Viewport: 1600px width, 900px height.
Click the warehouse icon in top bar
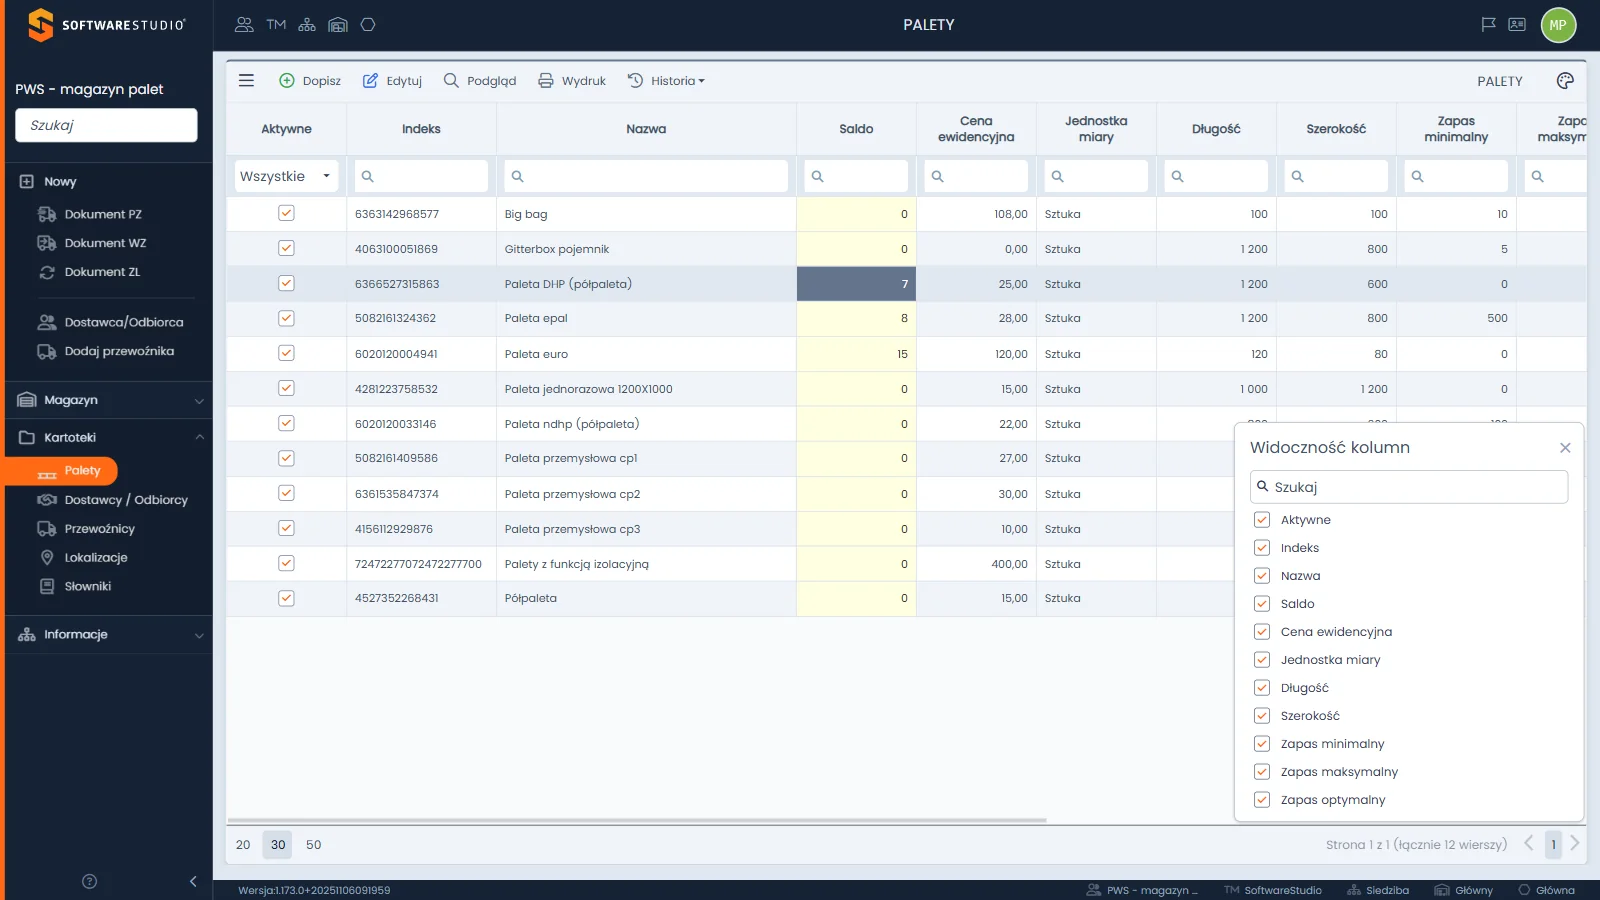point(338,25)
